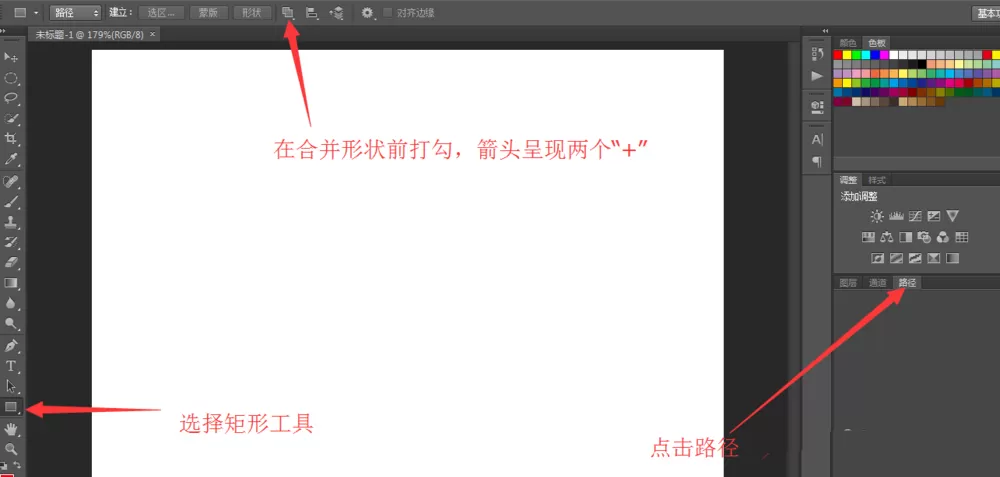Open the path alignment options icon

point(312,12)
